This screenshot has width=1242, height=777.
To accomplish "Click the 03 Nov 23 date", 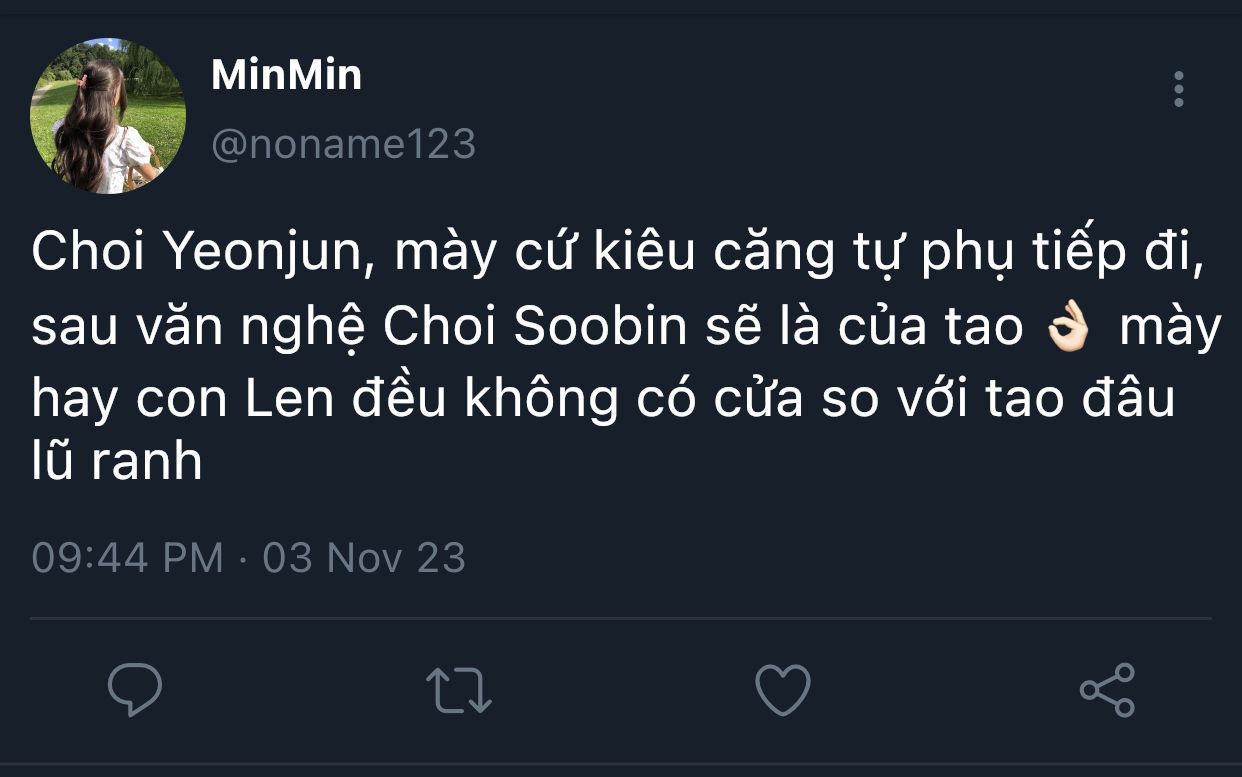I will coord(364,557).
